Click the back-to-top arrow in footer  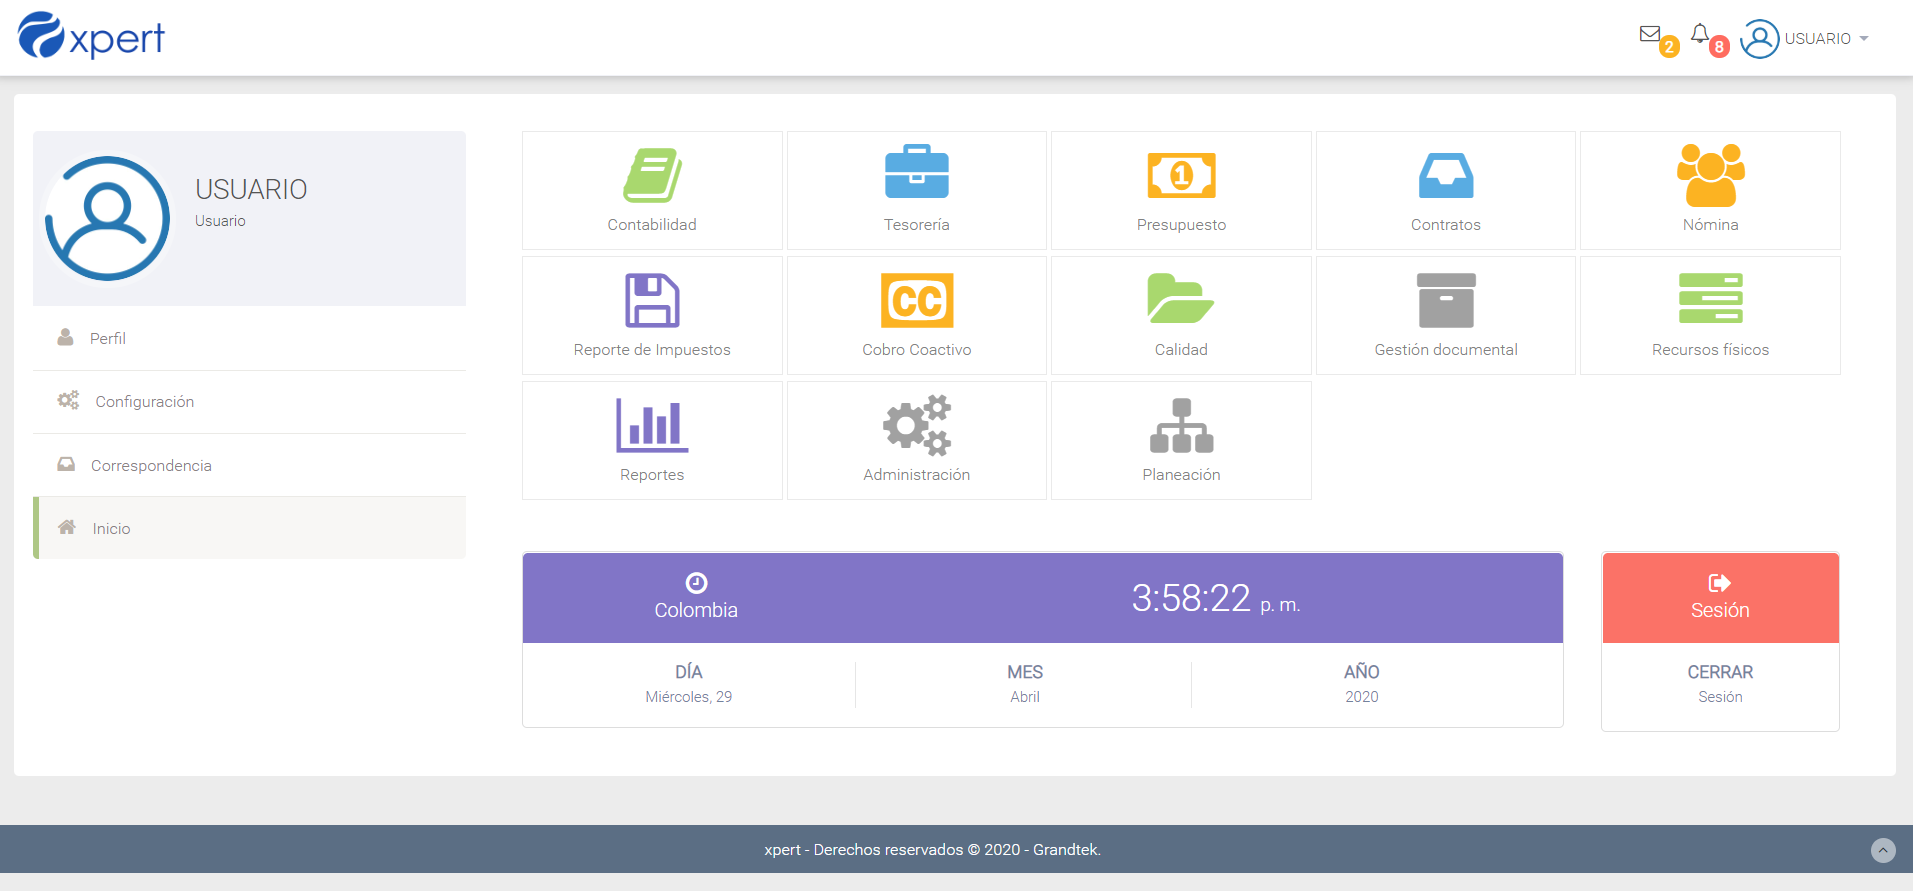pyautogui.click(x=1883, y=850)
